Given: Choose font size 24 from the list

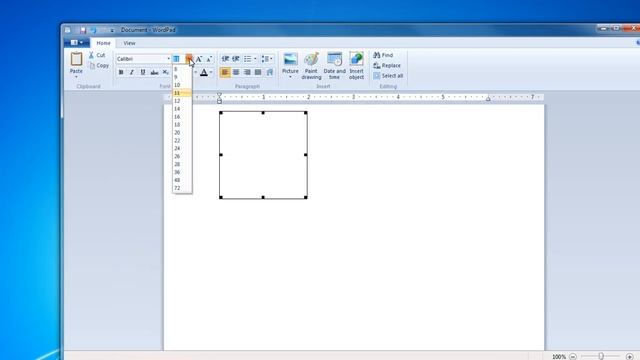Looking at the screenshot, I should pos(182,148).
